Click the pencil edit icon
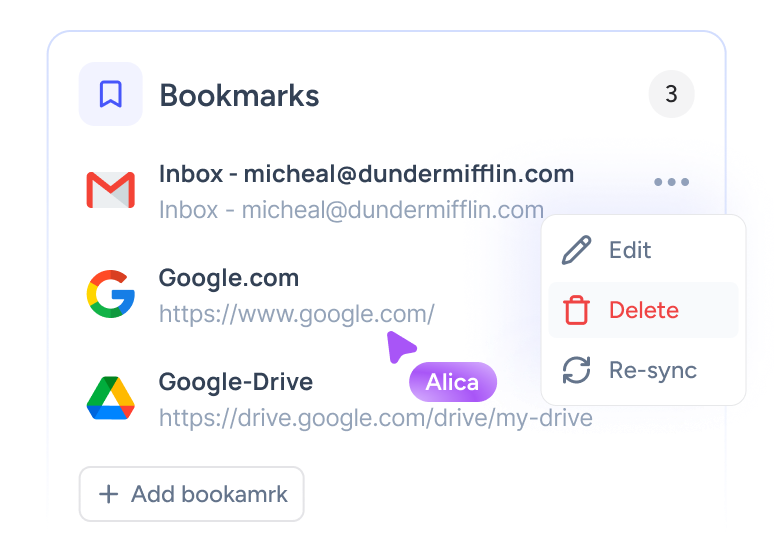 577,250
